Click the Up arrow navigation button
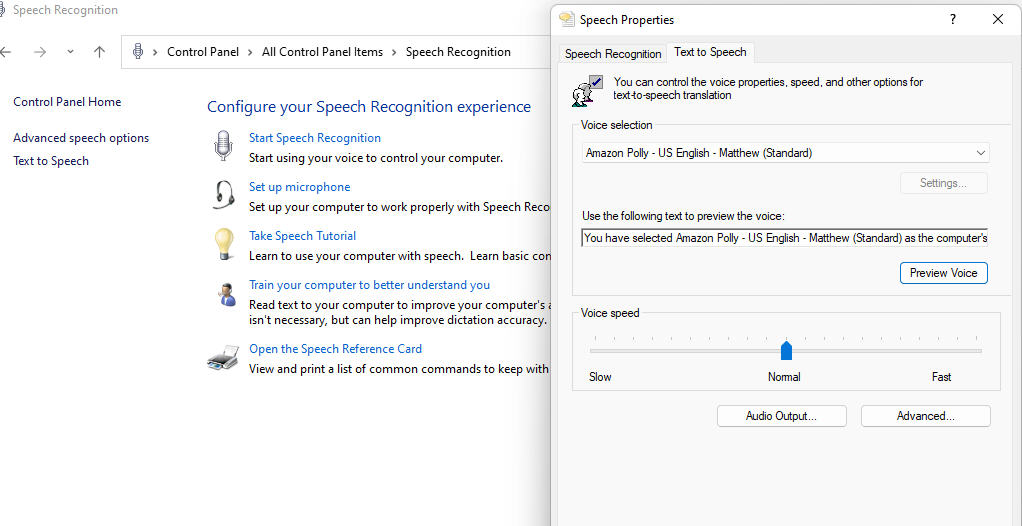Image resolution: width=1022 pixels, height=526 pixels. (99, 52)
